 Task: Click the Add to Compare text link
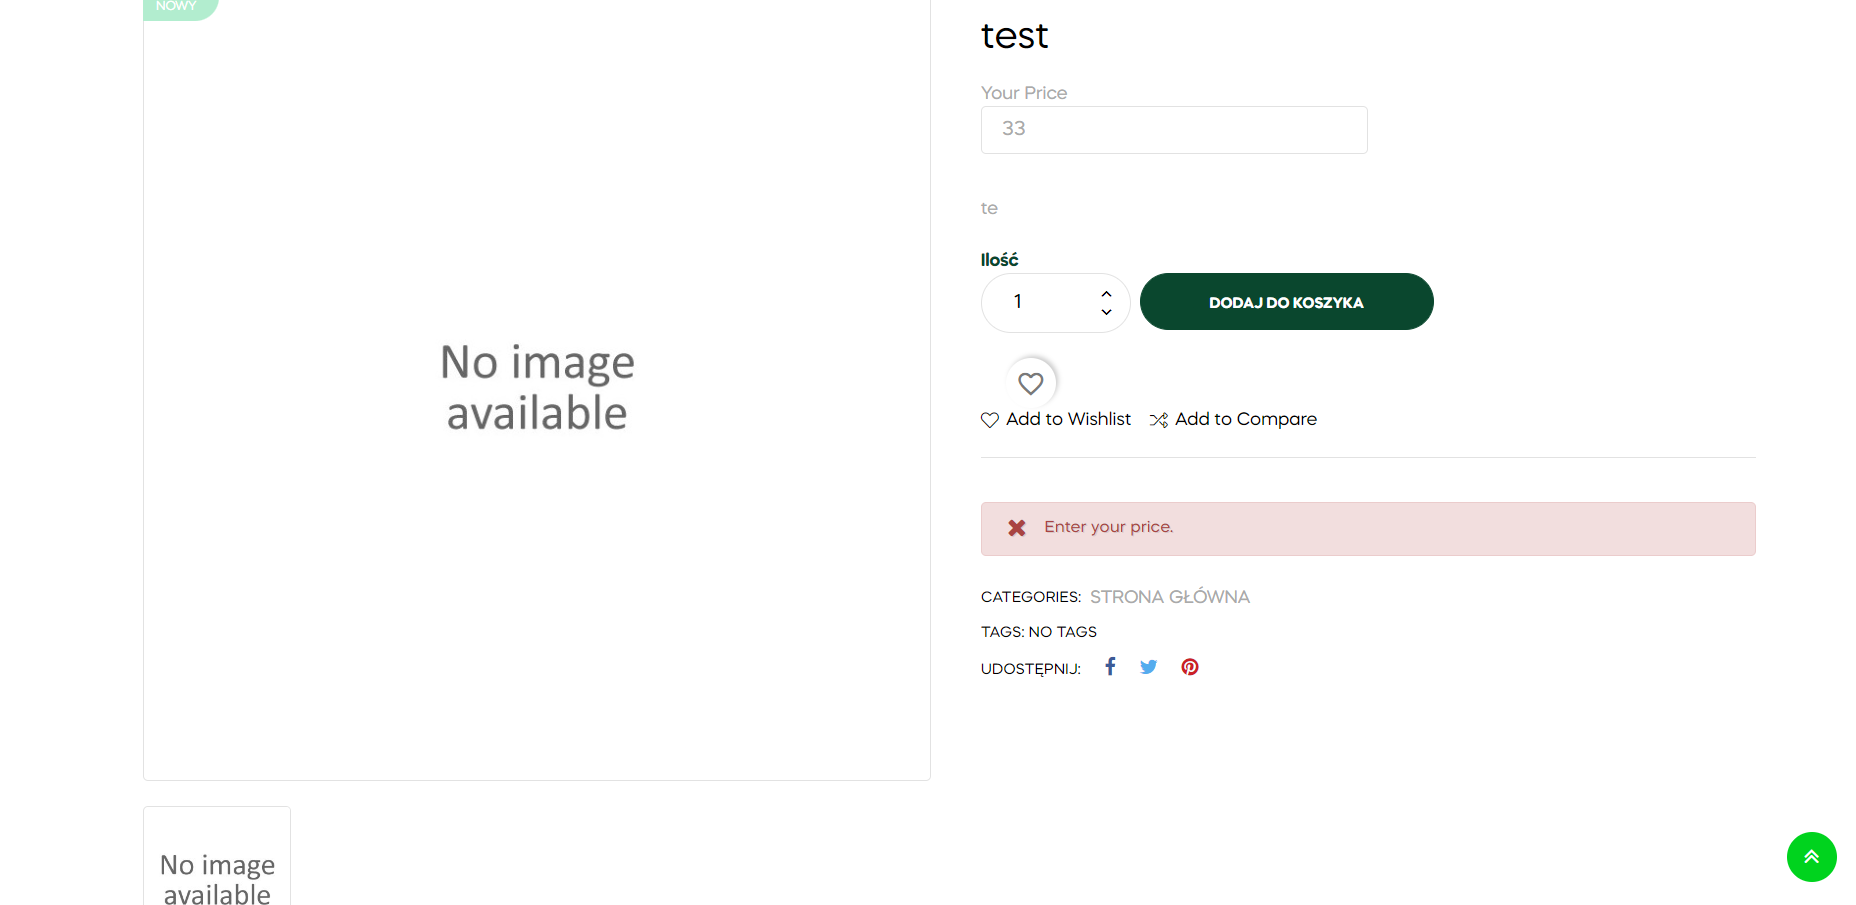click(x=1245, y=419)
